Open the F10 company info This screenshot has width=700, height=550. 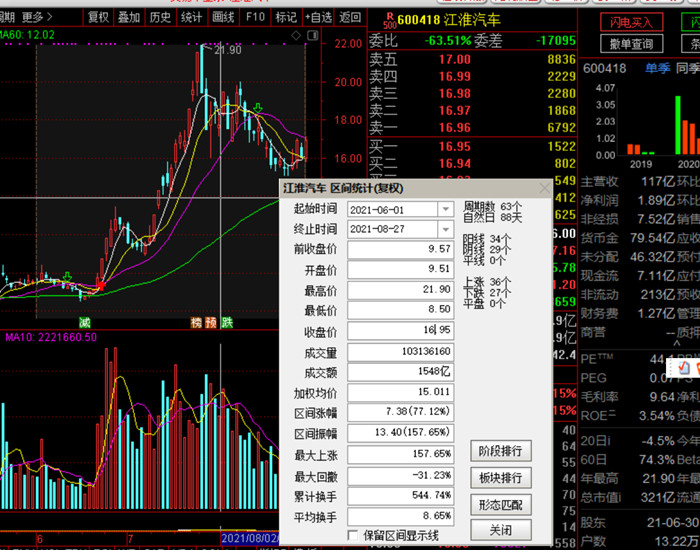click(x=254, y=17)
